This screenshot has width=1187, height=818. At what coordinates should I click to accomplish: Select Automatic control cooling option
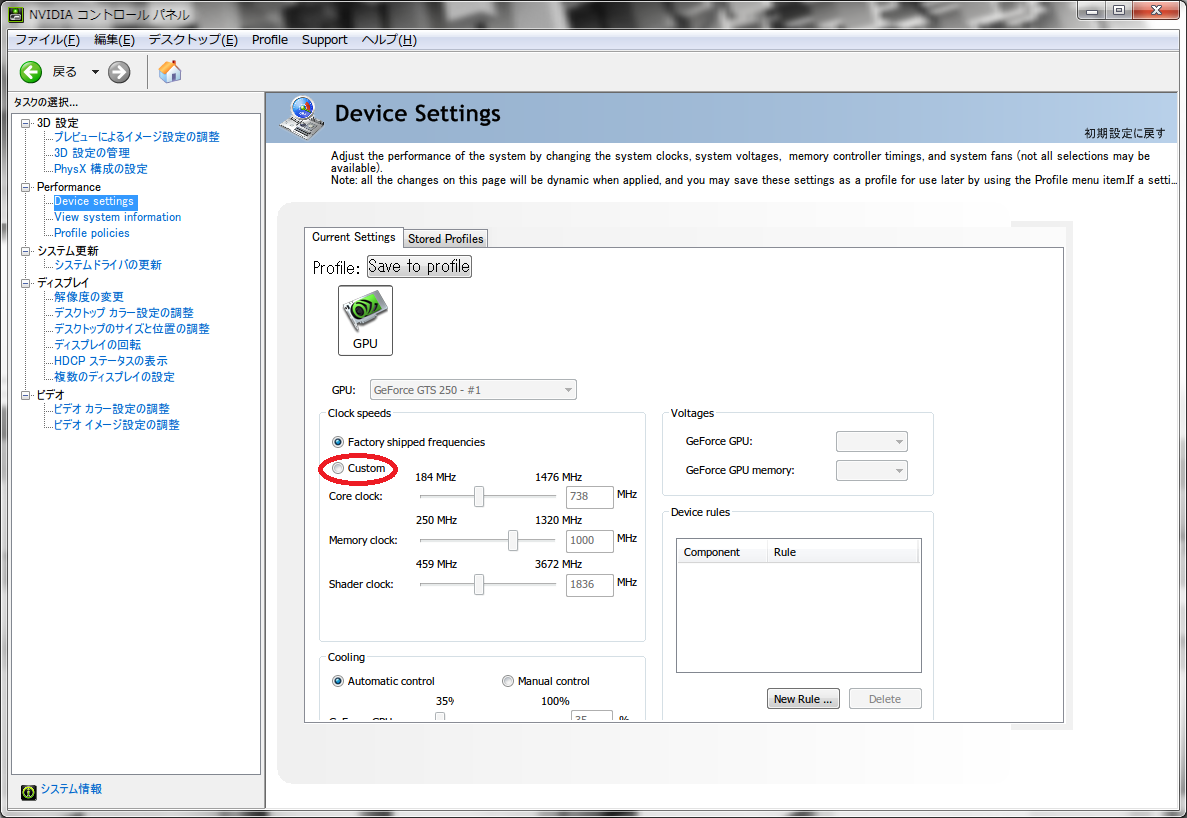[x=338, y=681]
